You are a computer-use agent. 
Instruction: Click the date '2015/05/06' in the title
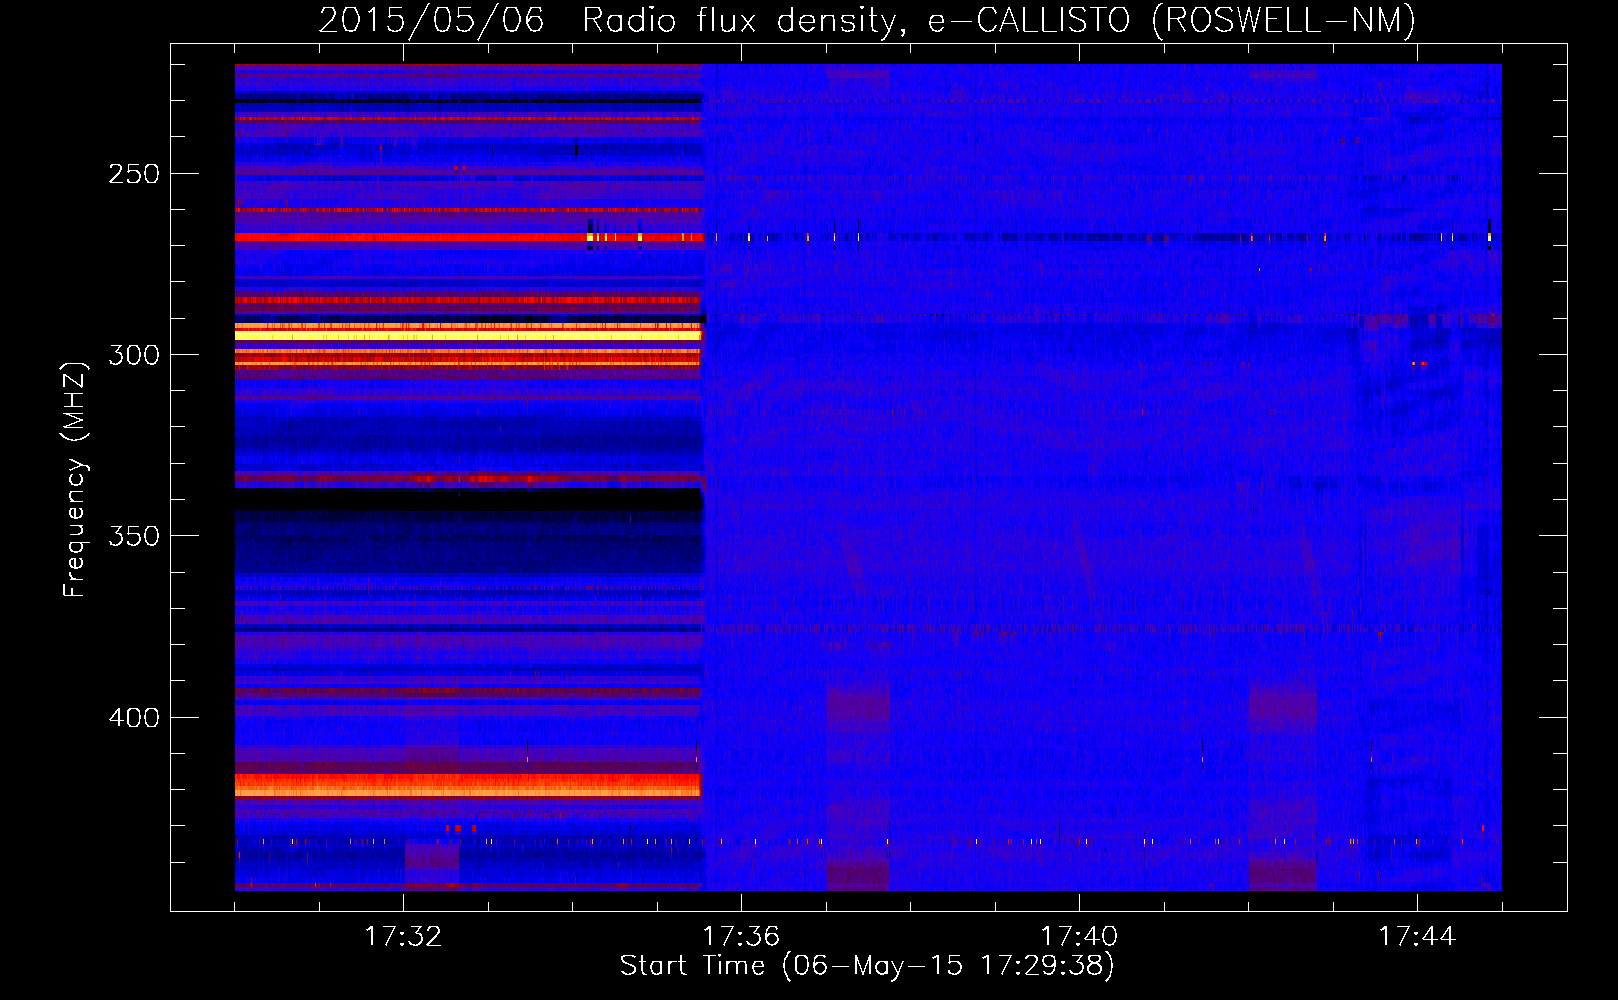(x=431, y=20)
